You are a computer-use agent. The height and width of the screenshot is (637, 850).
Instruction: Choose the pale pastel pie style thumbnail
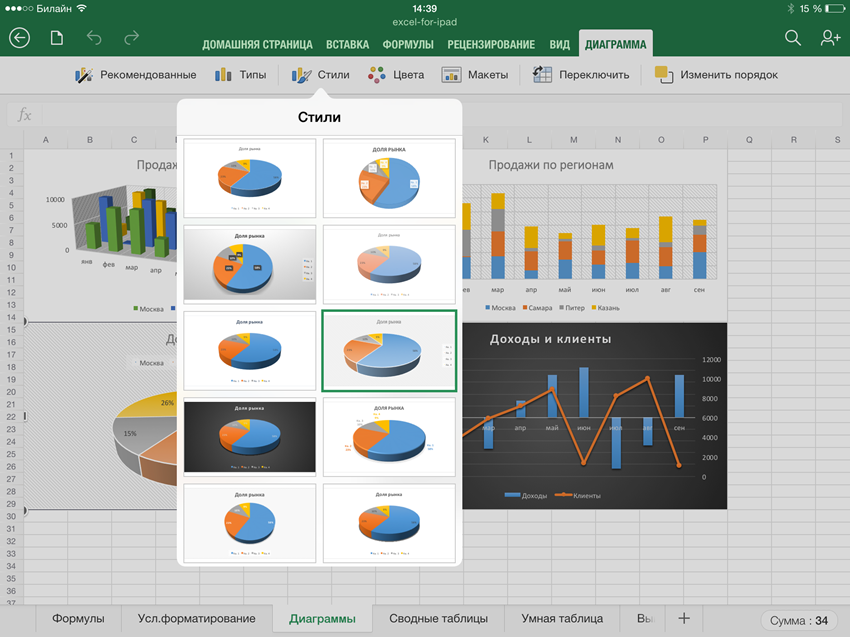click(x=389, y=264)
